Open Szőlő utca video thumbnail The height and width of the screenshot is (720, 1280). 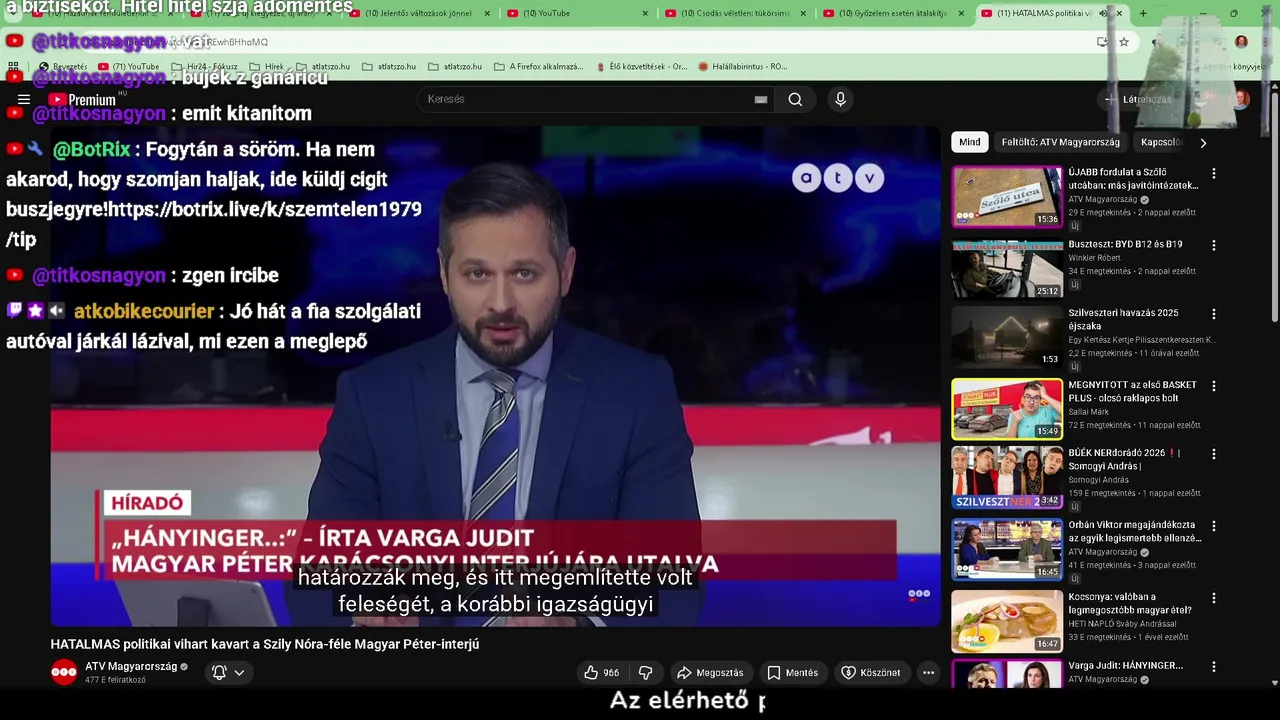1007,197
